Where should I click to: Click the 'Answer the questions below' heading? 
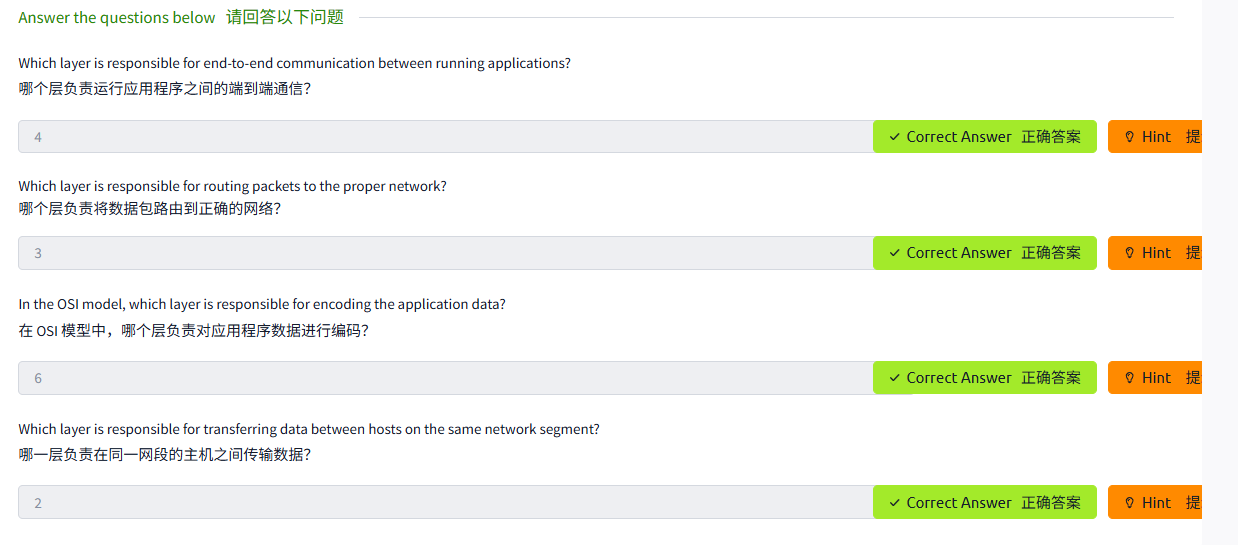117,17
